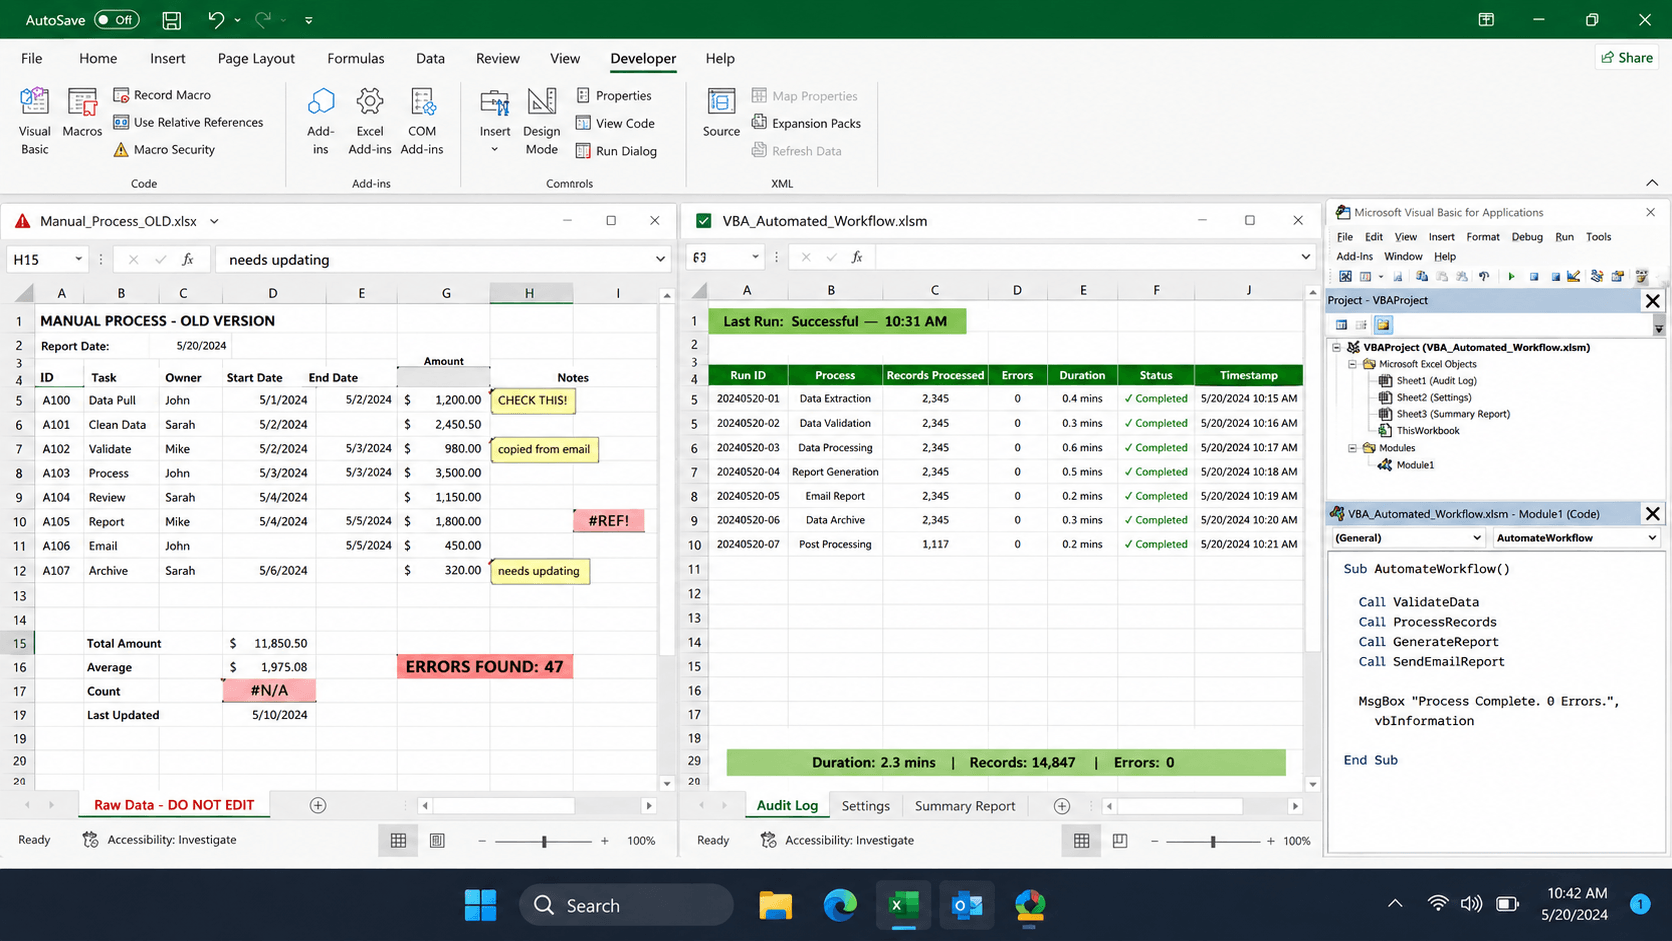This screenshot has width=1672, height=941.
Task: Open control Properties
Action: coord(614,96)
